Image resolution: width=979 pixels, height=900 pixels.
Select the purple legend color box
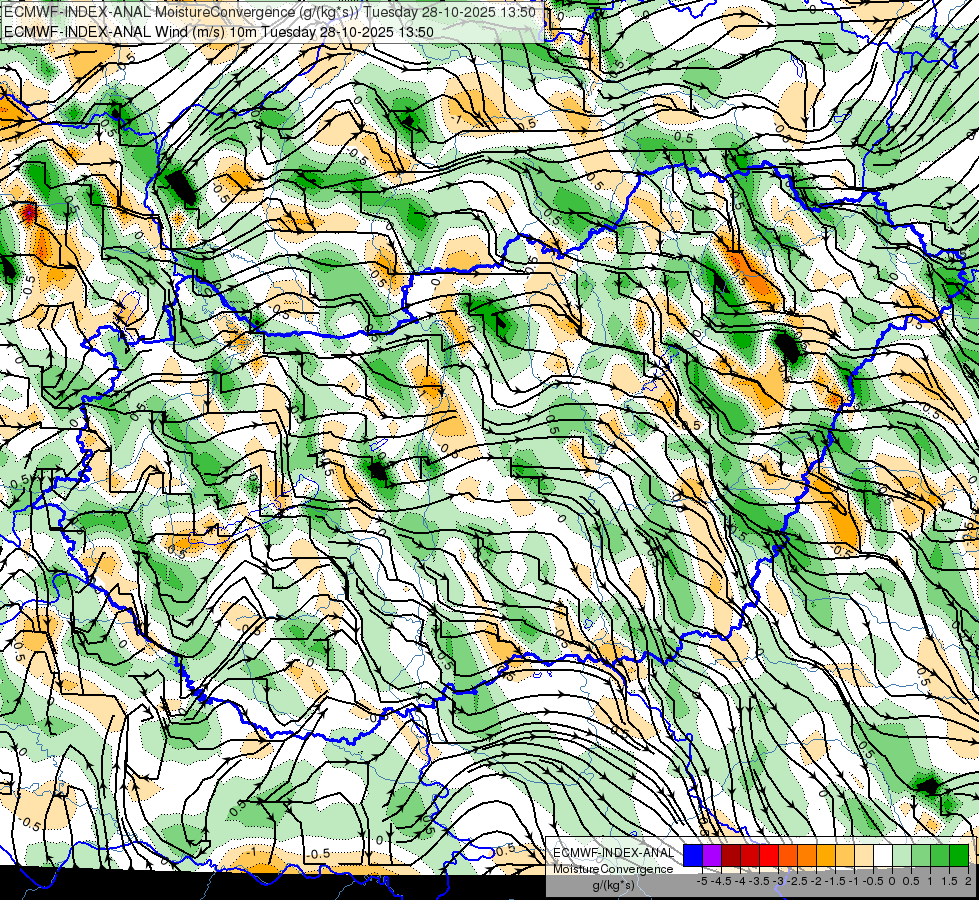click(x=712, y=855)
